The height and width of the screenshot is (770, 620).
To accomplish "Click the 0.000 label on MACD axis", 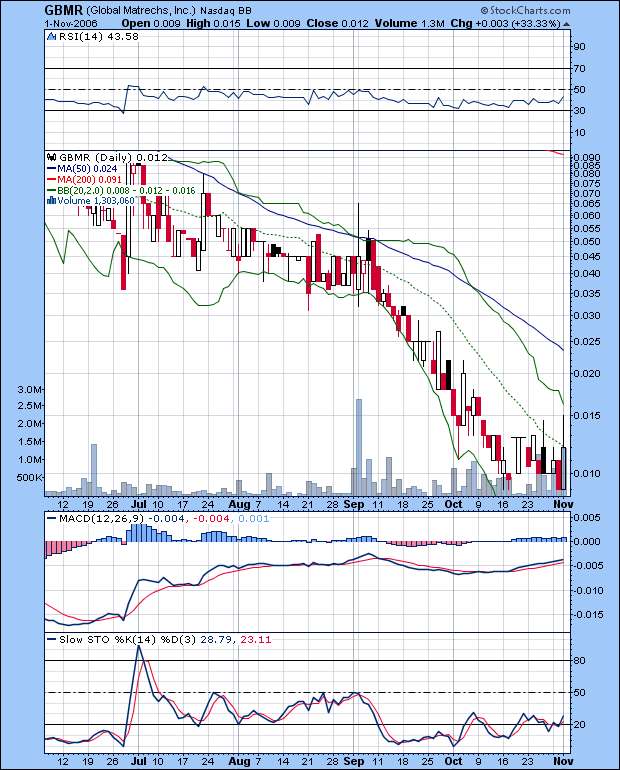I will pos(587,541).
